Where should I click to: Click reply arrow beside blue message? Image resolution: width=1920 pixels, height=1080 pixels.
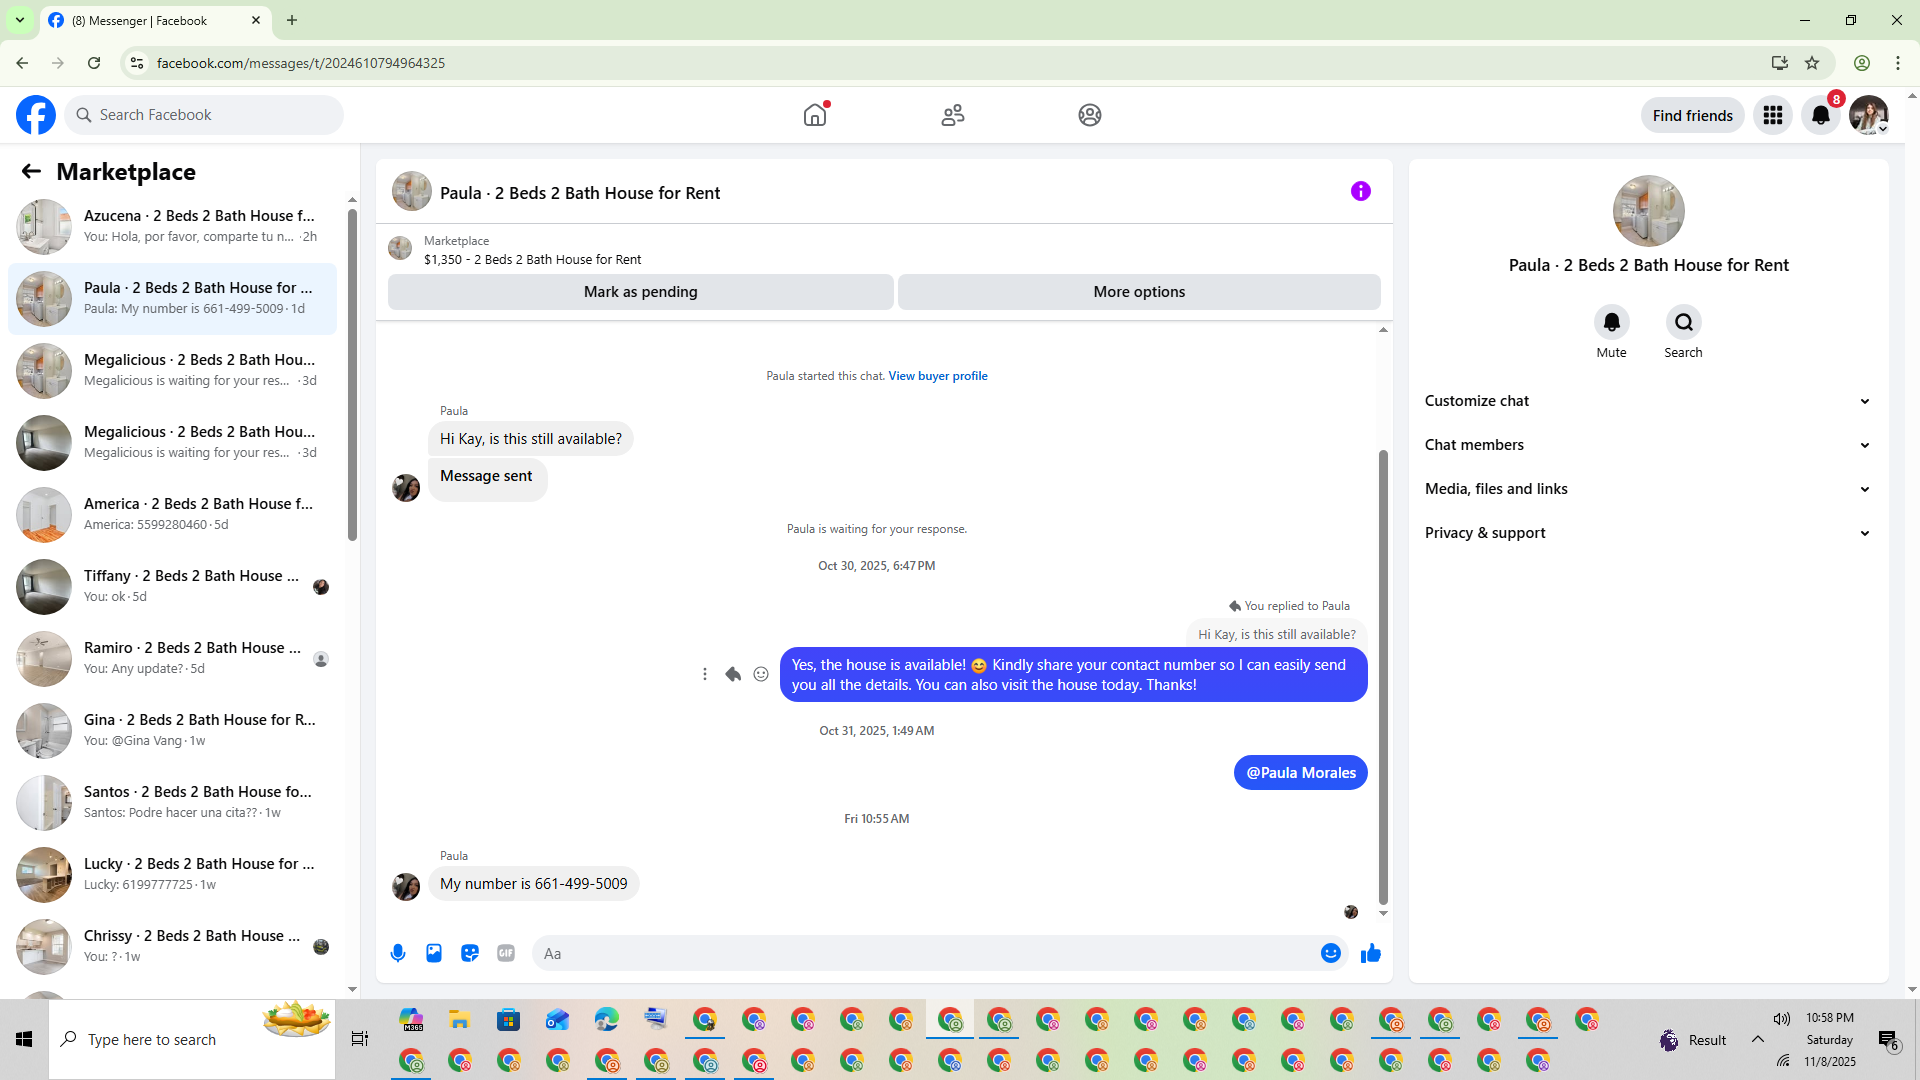(x=733, y=674)
